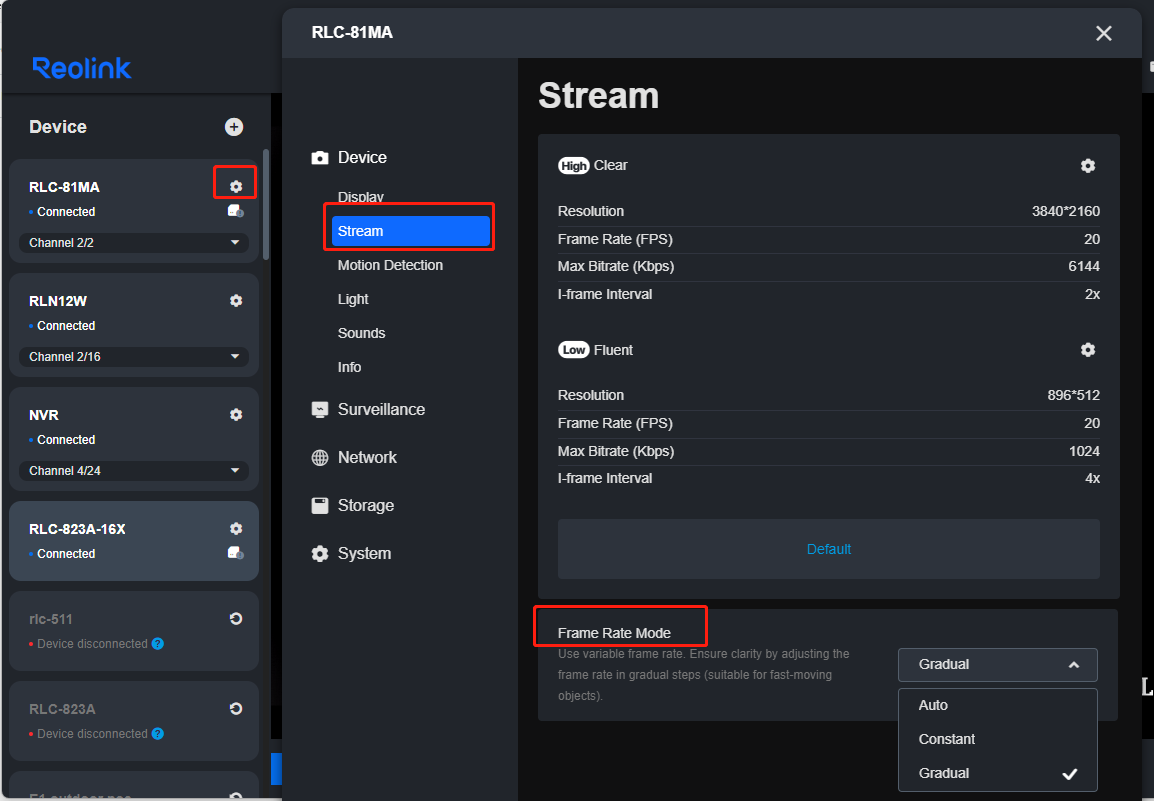The image size is (1154, 801).
Task: Click the 3840*2160 resolution value
Action: (x=1066, y=211)
